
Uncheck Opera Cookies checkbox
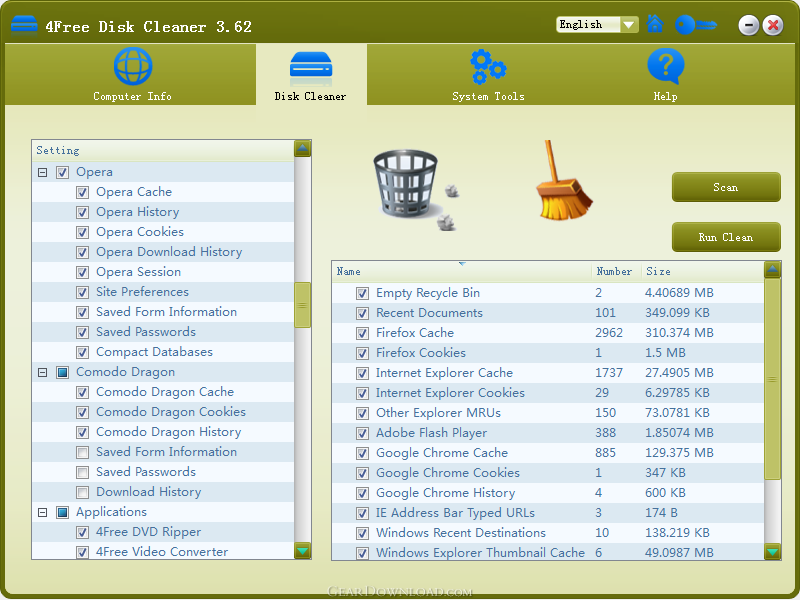tap(82, 232)
